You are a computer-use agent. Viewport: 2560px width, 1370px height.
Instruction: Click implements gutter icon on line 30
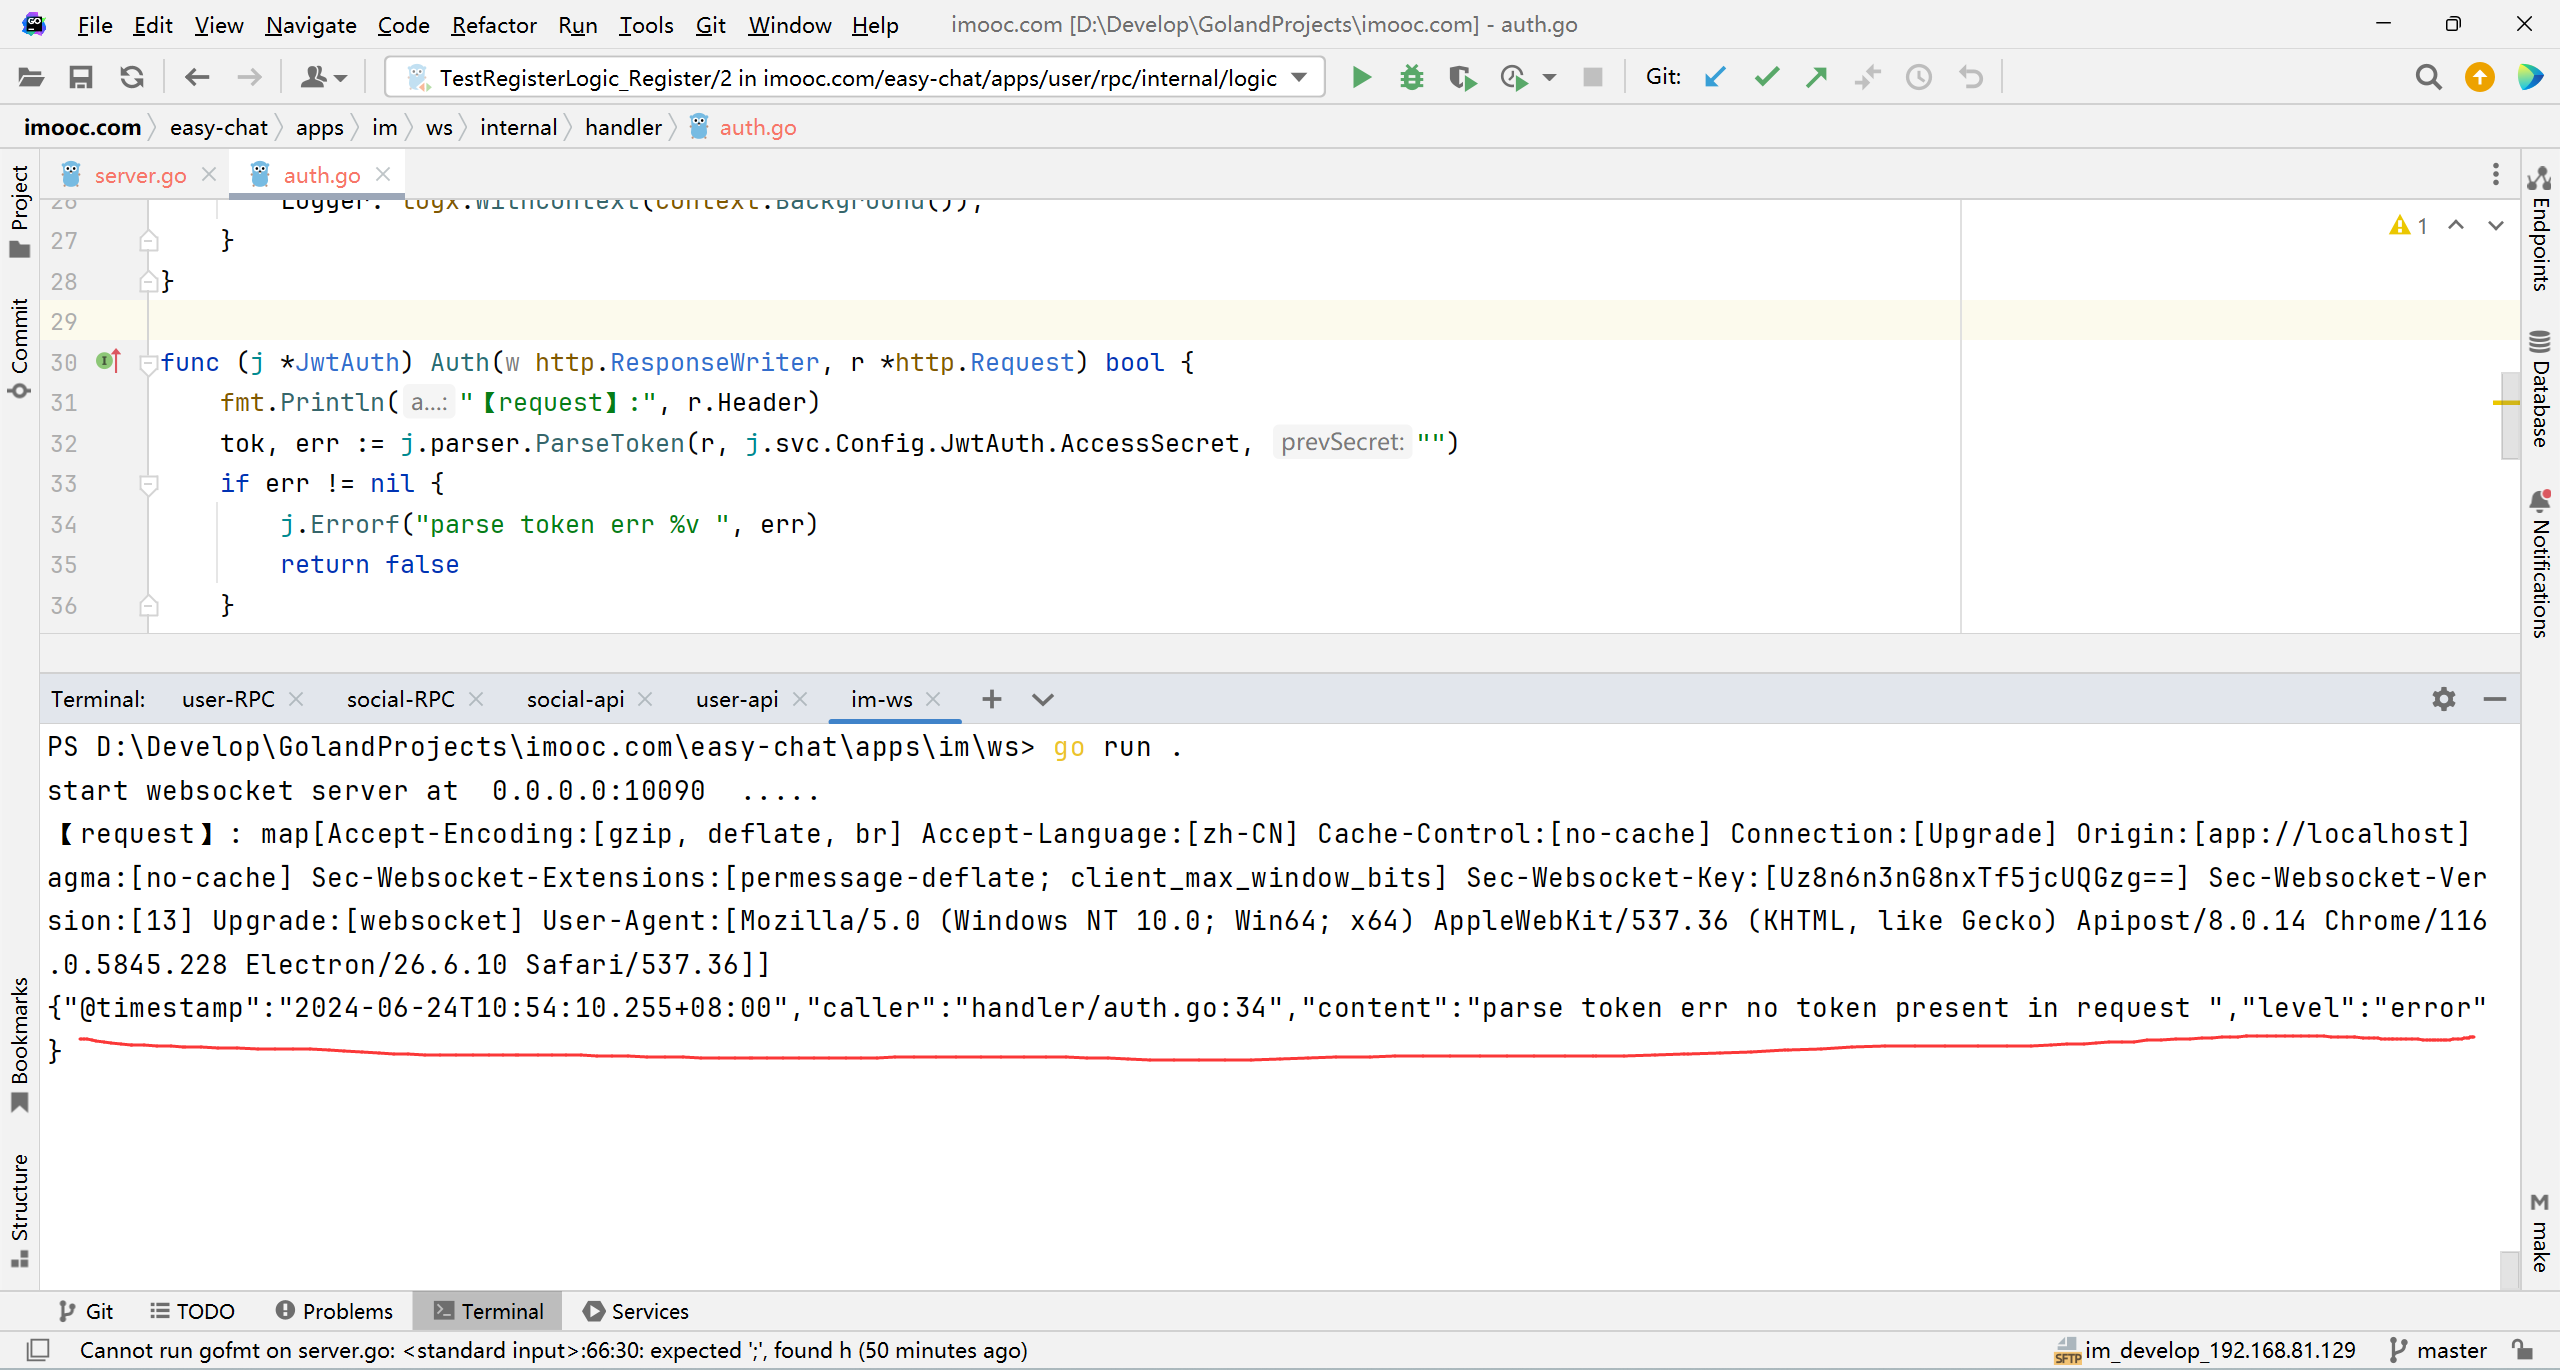click(108, 361)
